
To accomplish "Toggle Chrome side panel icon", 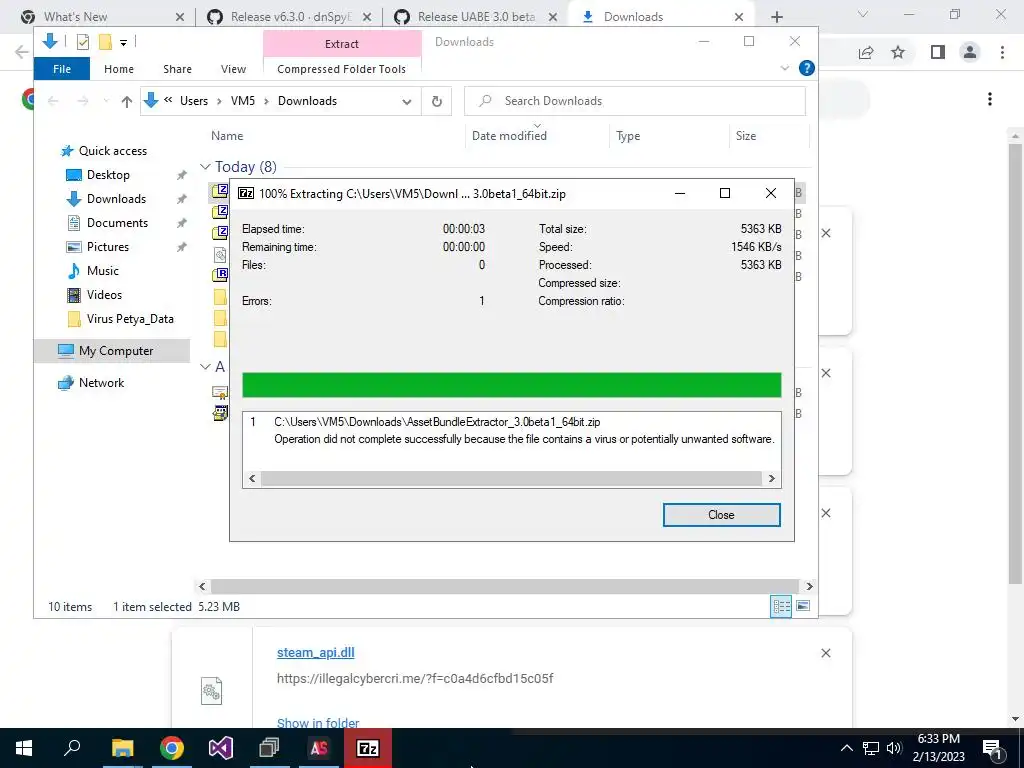I will point(938,52).
